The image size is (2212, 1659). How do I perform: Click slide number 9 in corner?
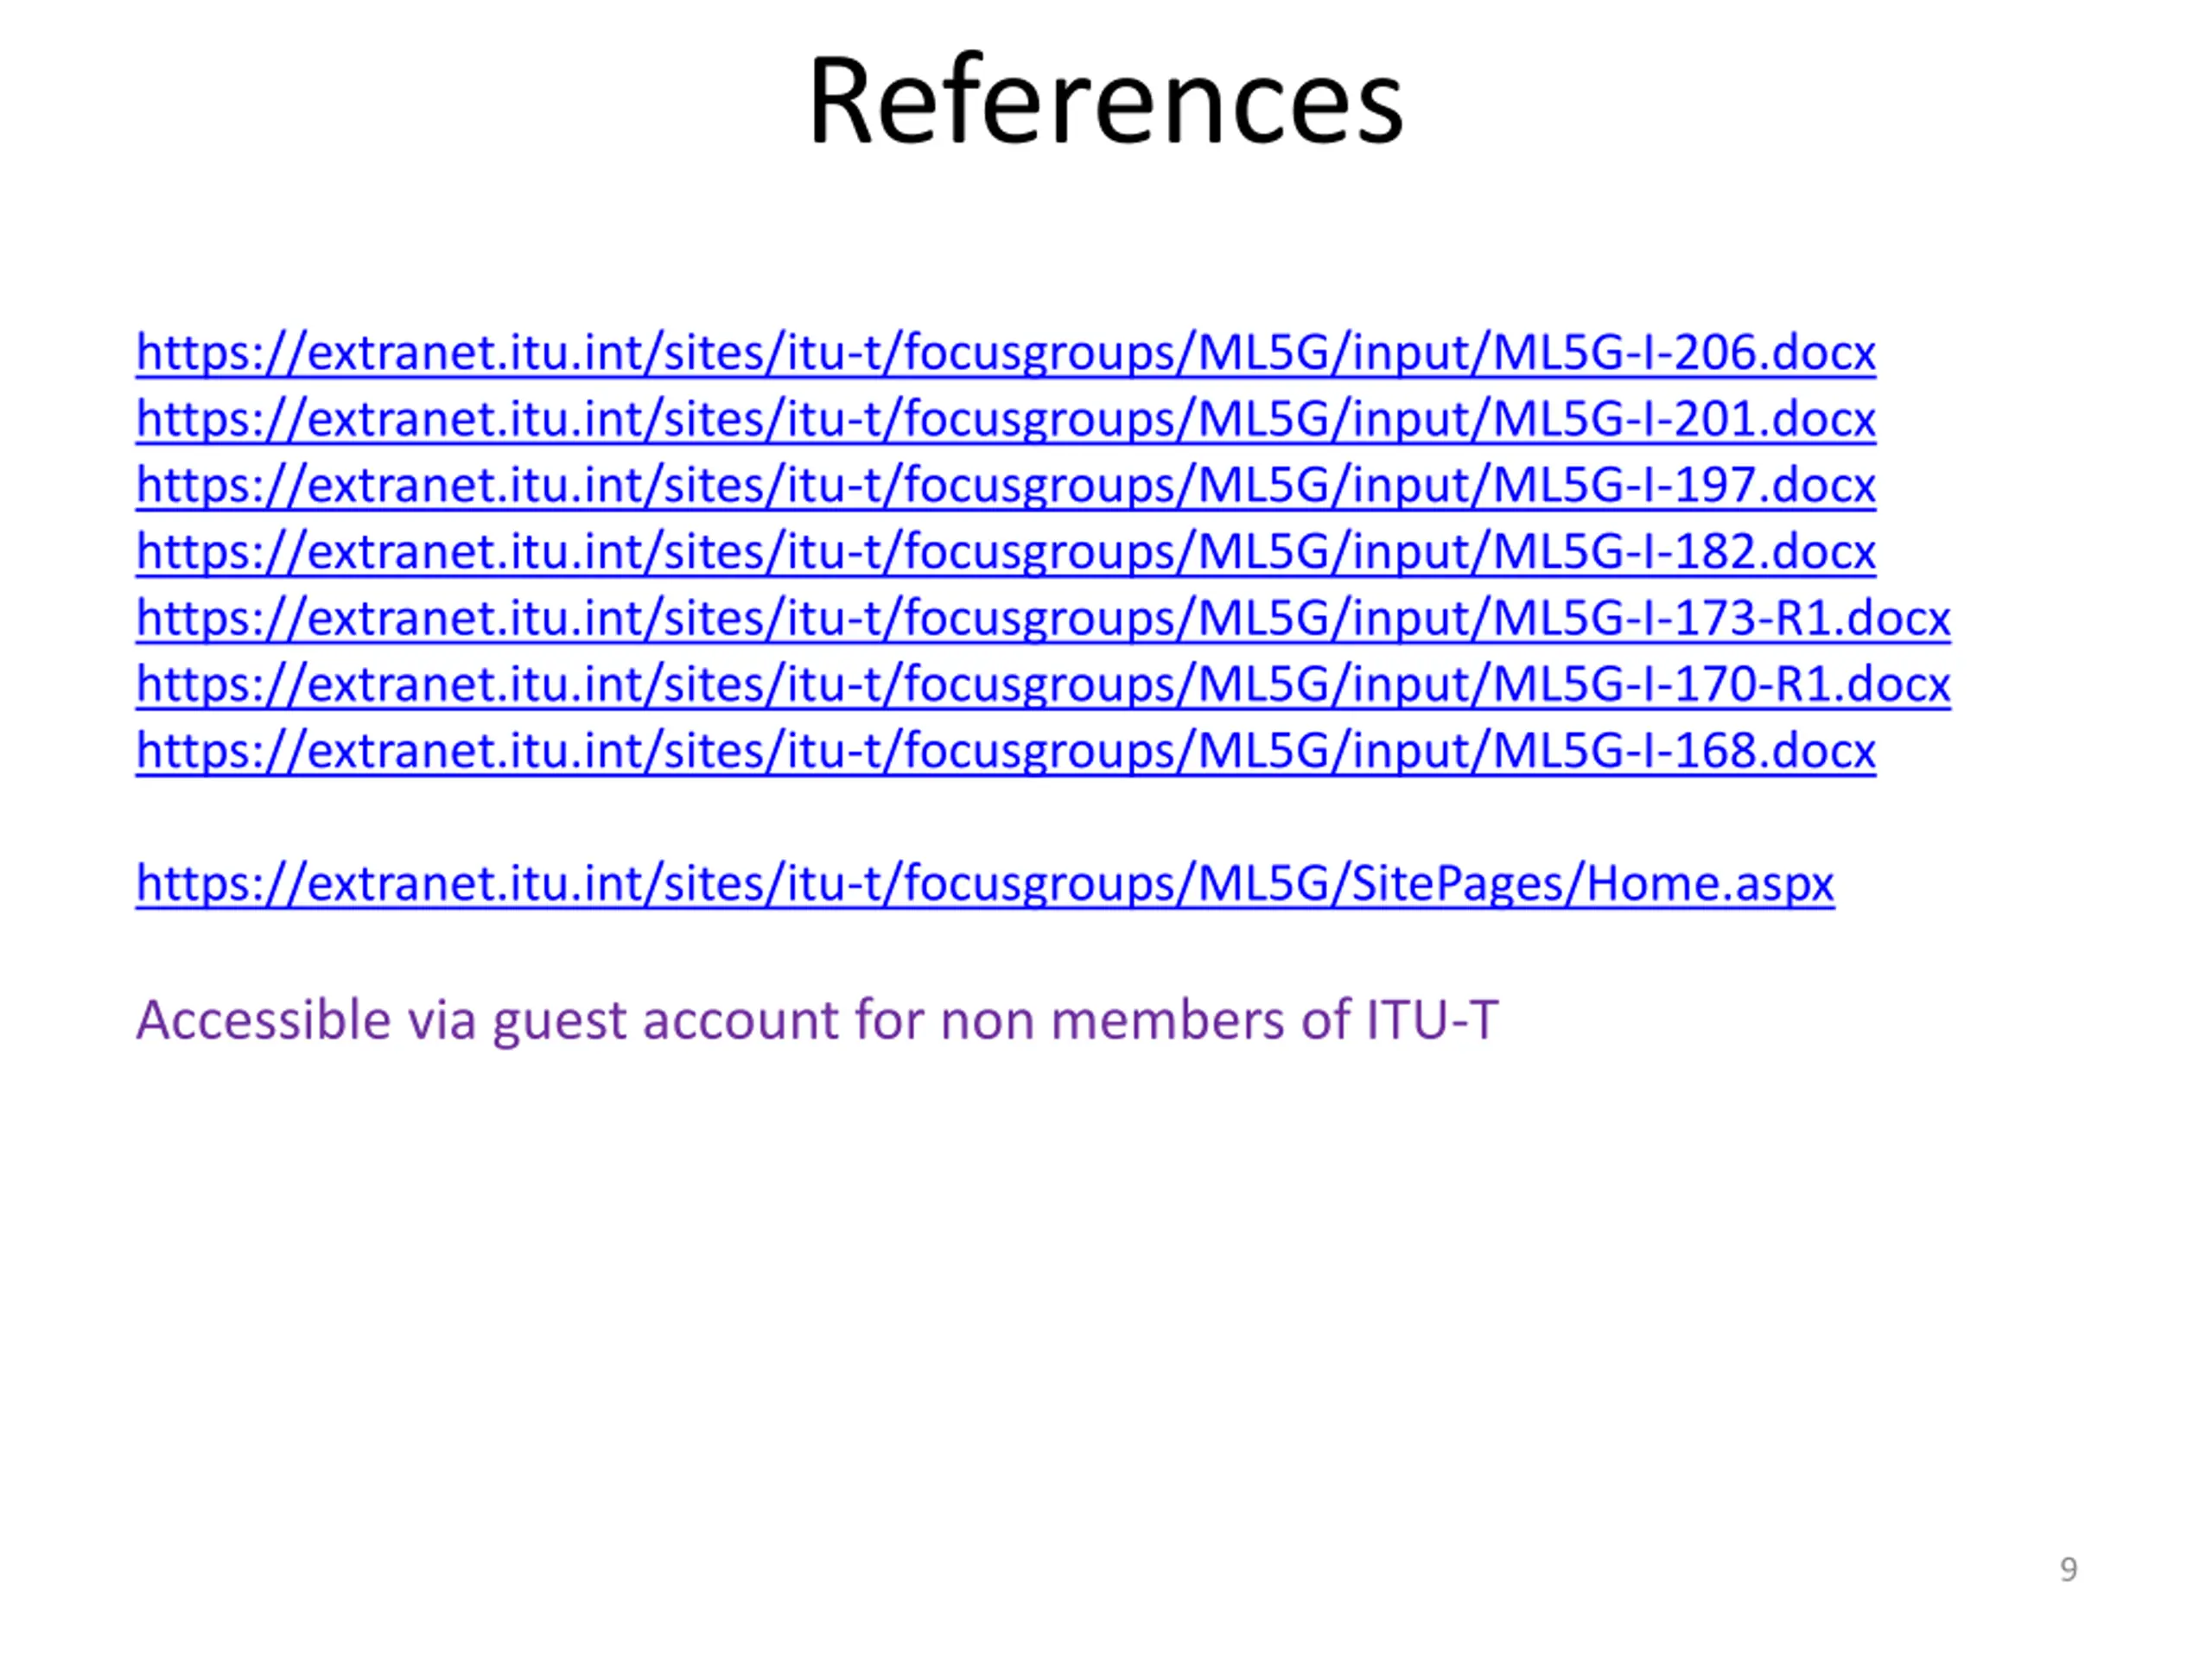point(2069,1569)
